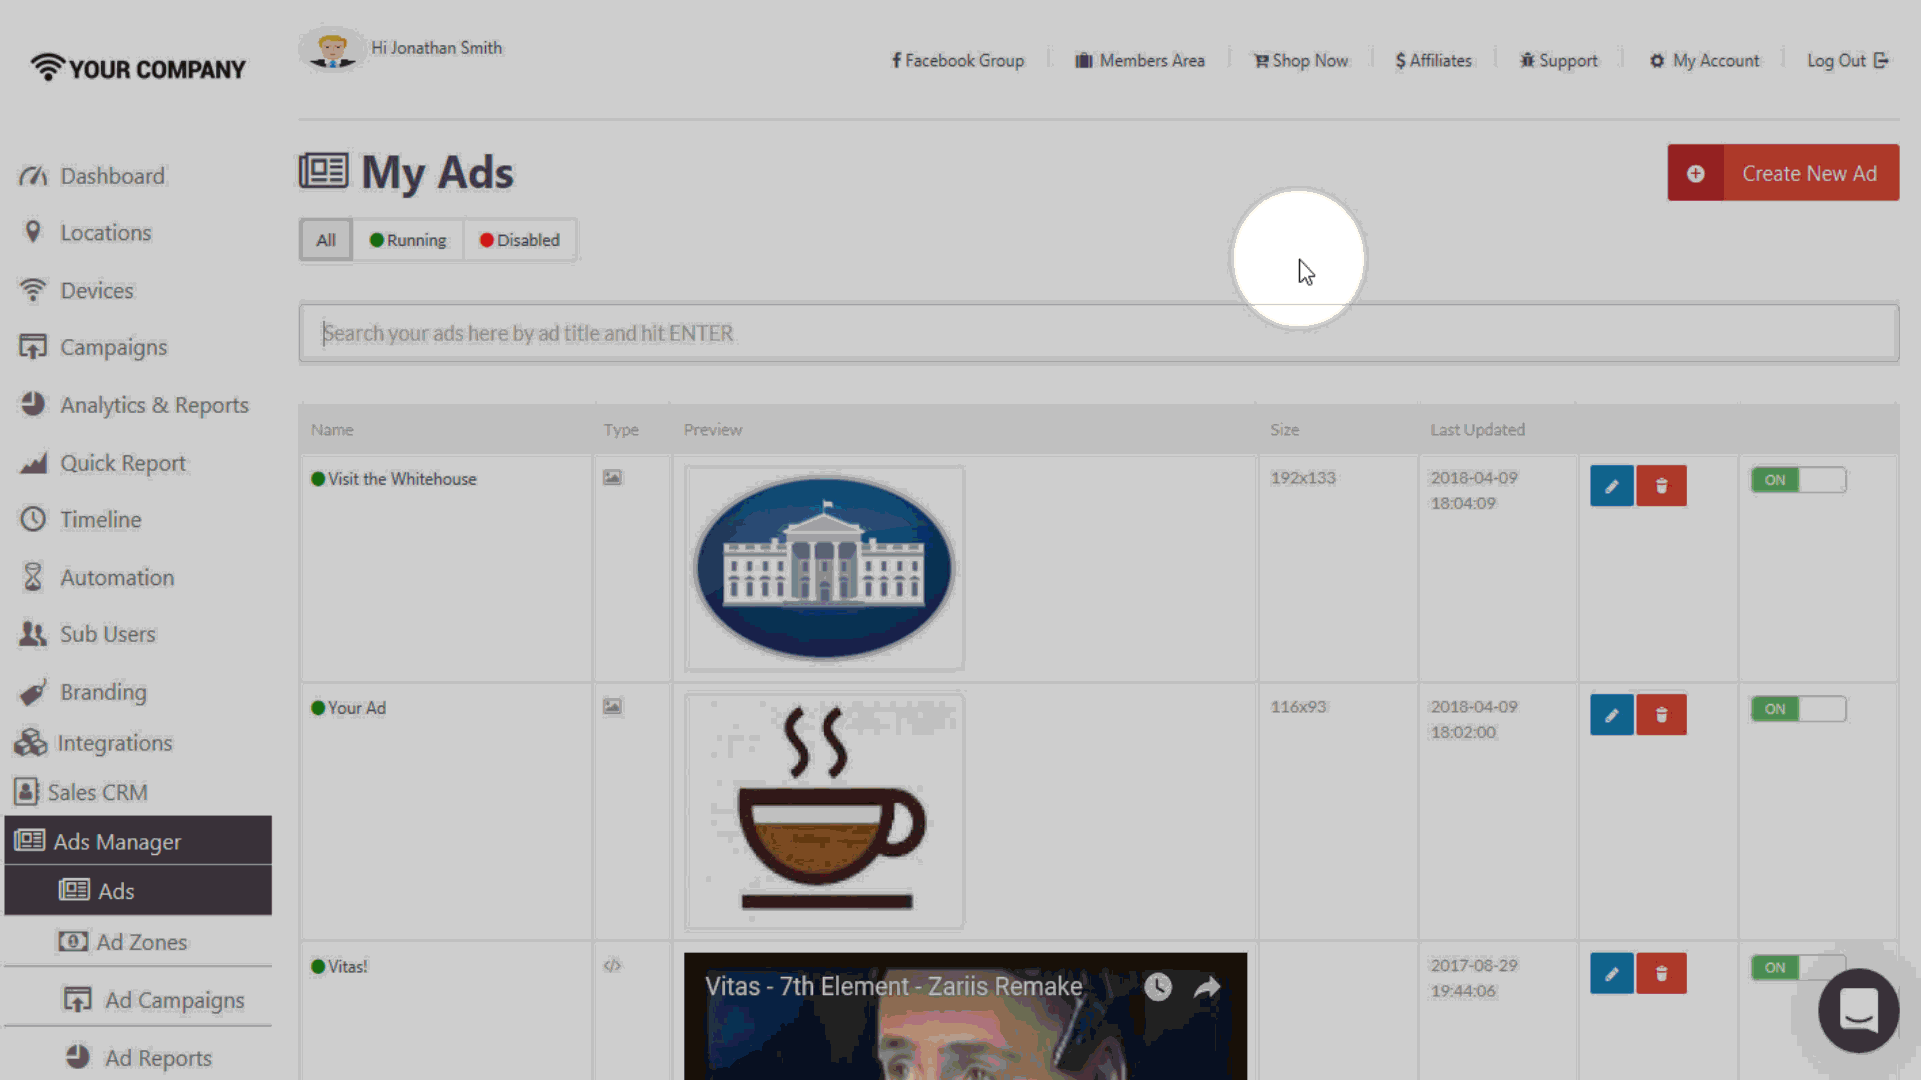The height and width of the screenshot is (1080, 1921).
Task: Delete the Your Ad entry
Action: tap(1661, 715)
